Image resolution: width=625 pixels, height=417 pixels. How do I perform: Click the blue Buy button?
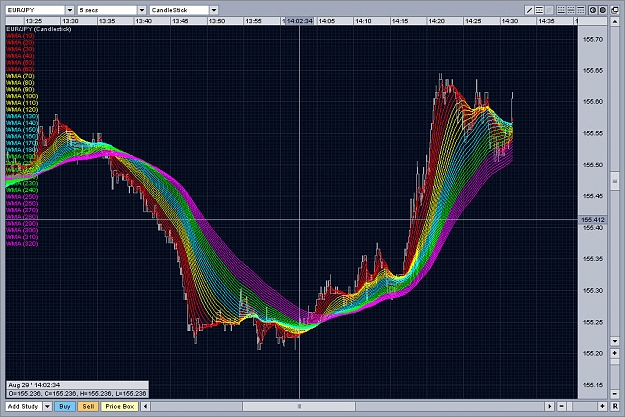65,406
